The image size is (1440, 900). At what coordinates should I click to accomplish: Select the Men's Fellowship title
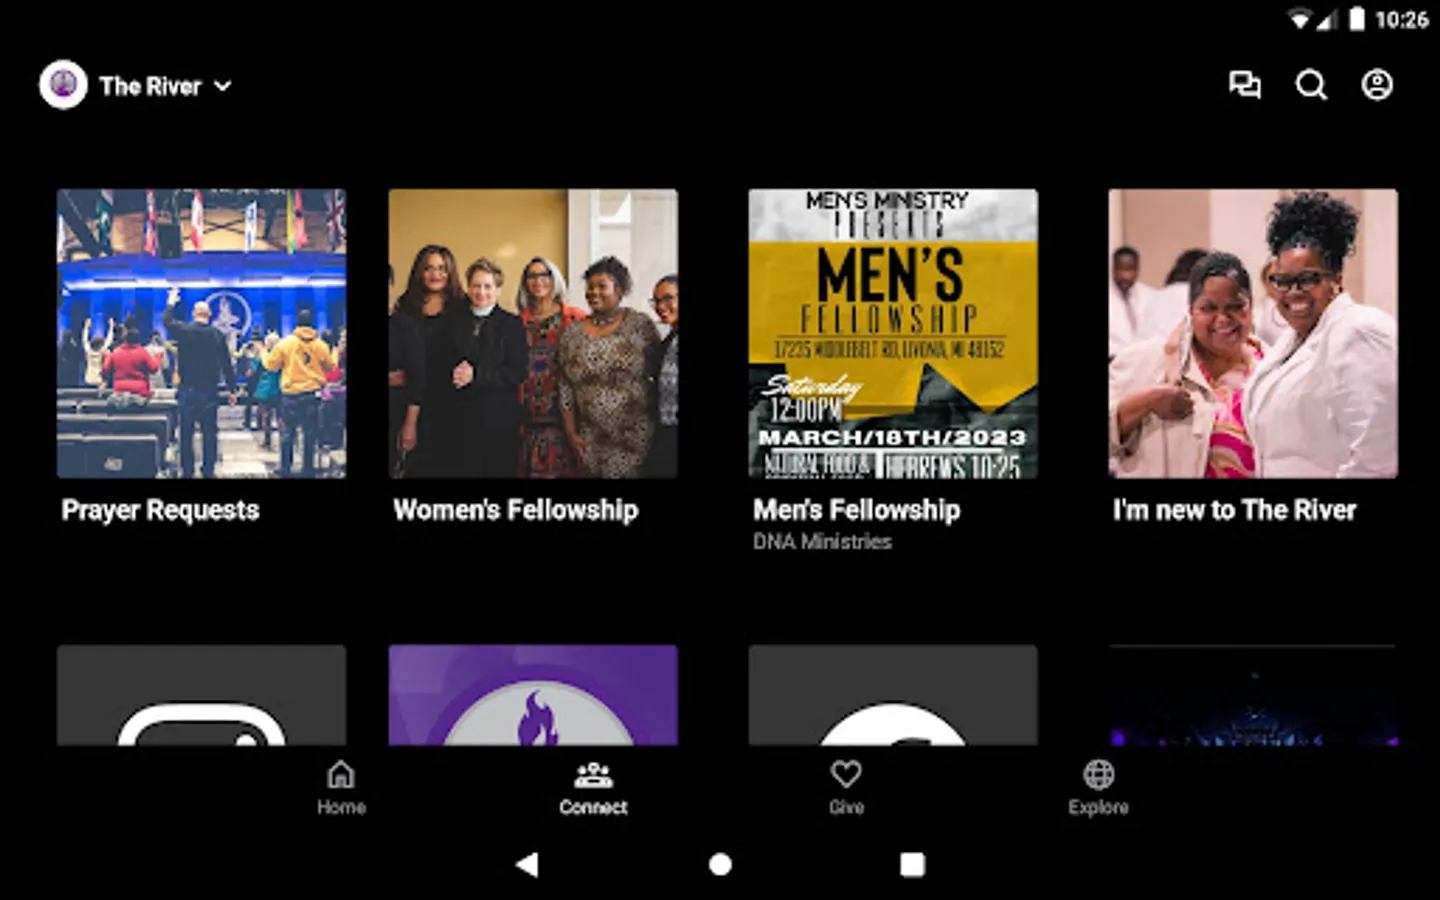[856, 510]
